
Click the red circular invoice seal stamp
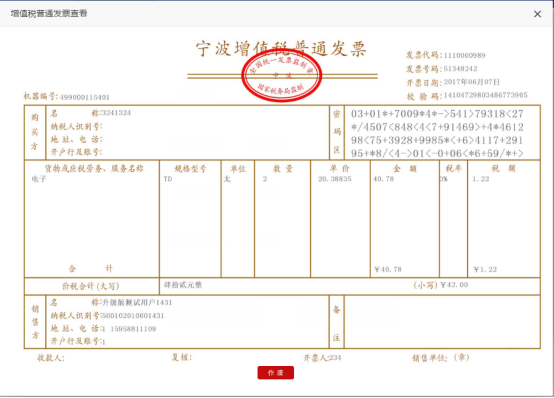point(281,75)
